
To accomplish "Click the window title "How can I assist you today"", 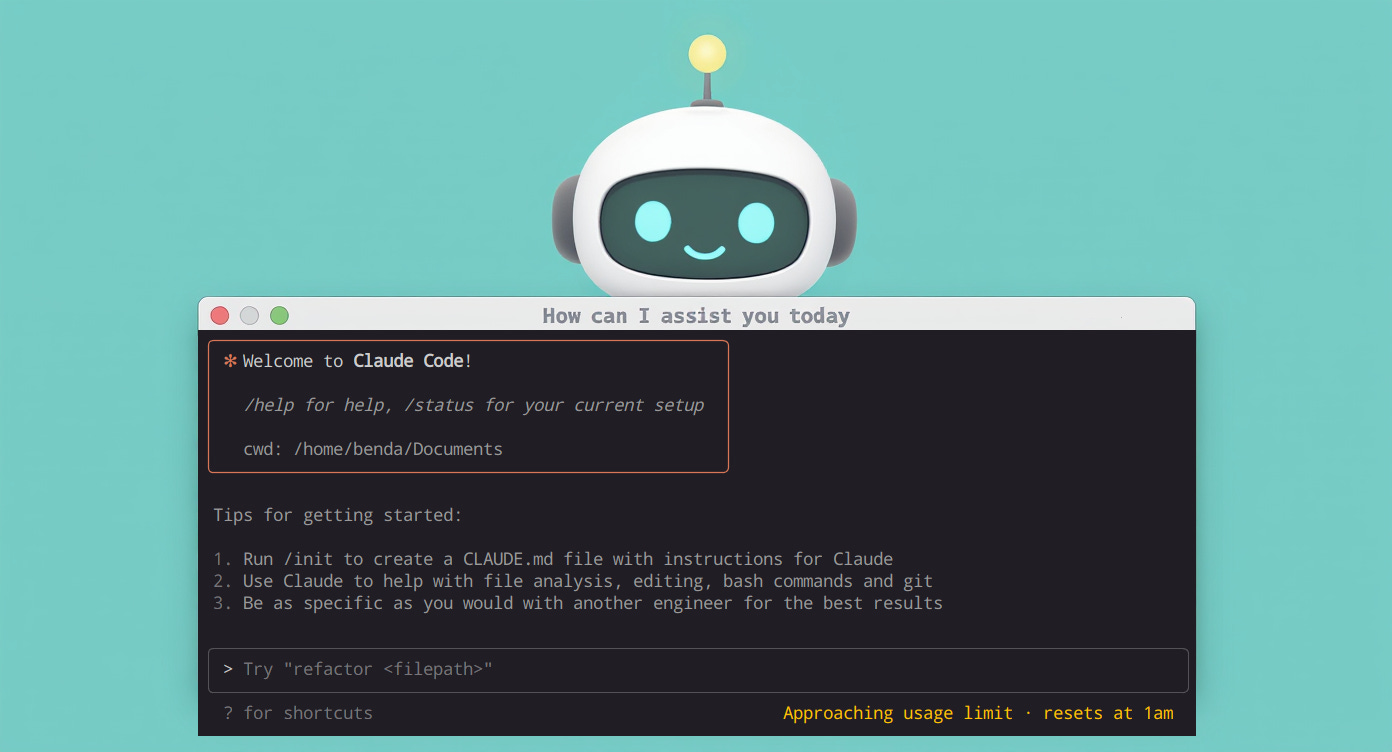I will 696,316.
